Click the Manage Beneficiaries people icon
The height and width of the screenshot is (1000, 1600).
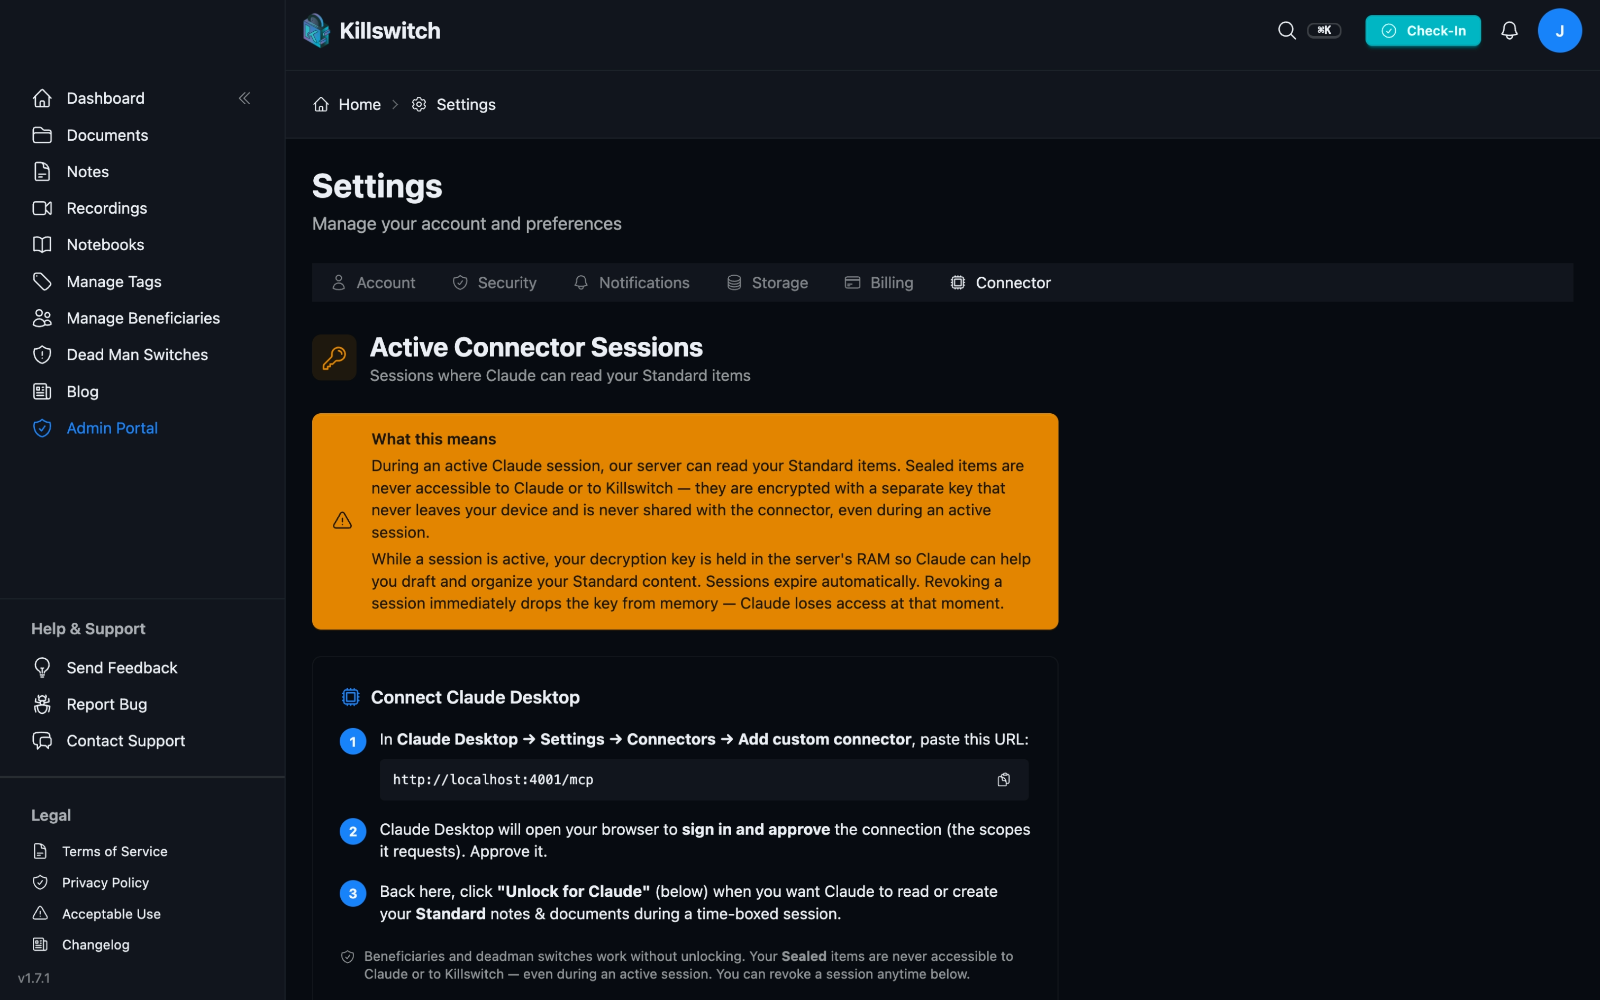pyautogui.click(x=42, y=318)
